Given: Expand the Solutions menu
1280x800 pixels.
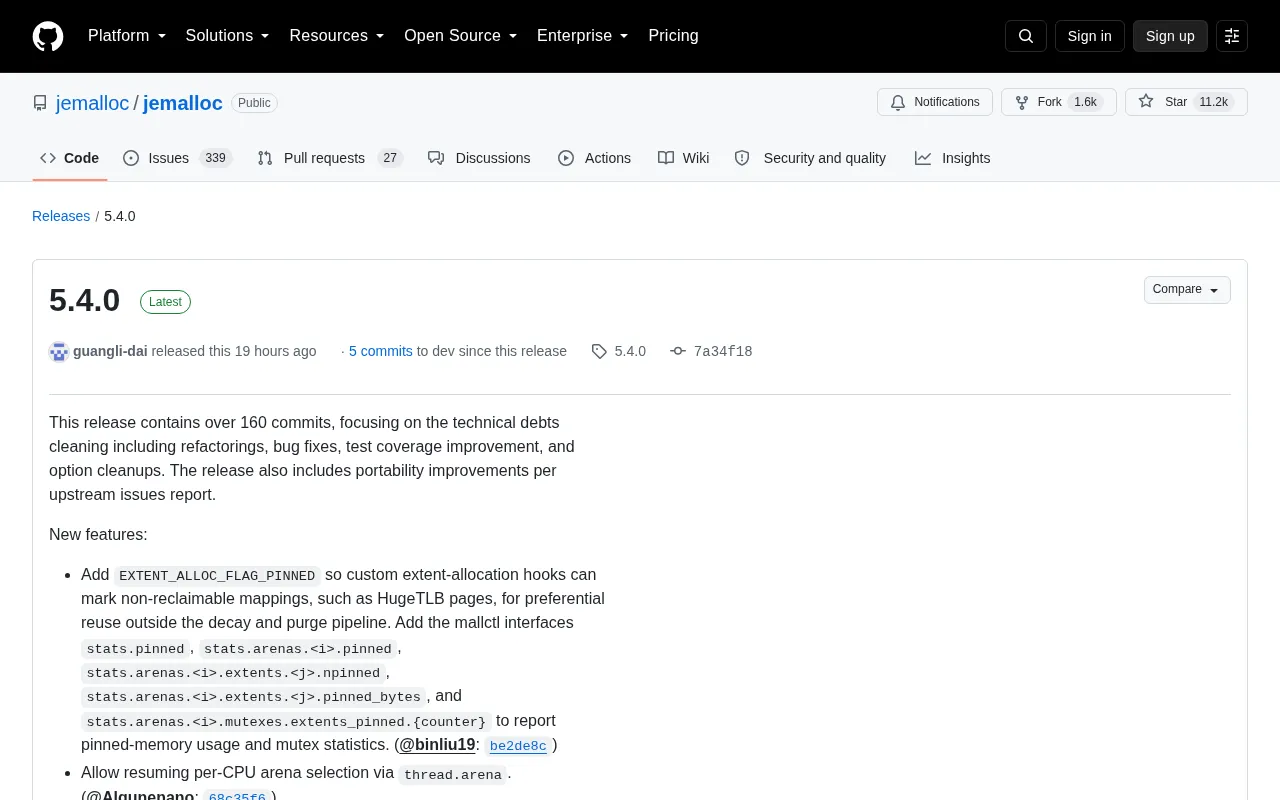Looking at the screenshot, I should pyautogui.click(x=228, y=36).
